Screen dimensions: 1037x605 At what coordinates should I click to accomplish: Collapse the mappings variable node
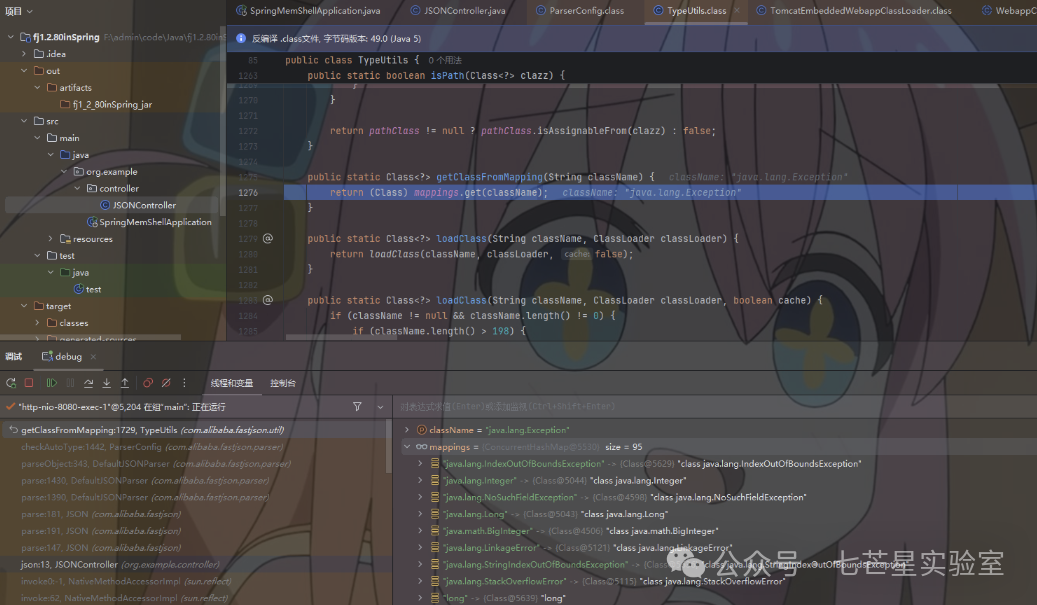tap(406, 447)
